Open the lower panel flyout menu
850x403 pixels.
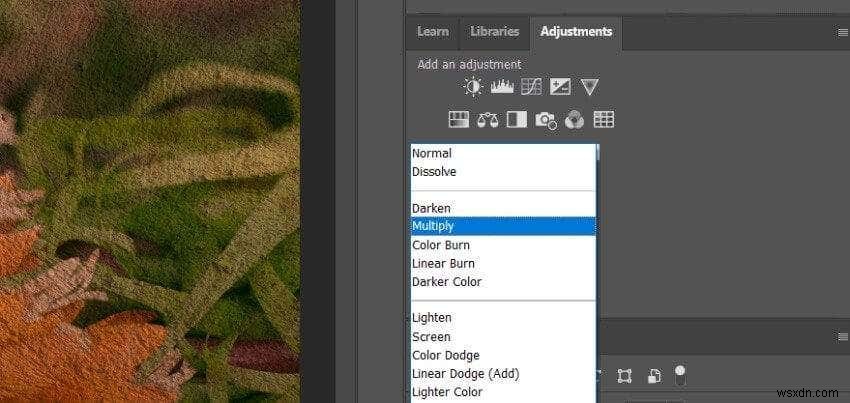click(842, 337)
